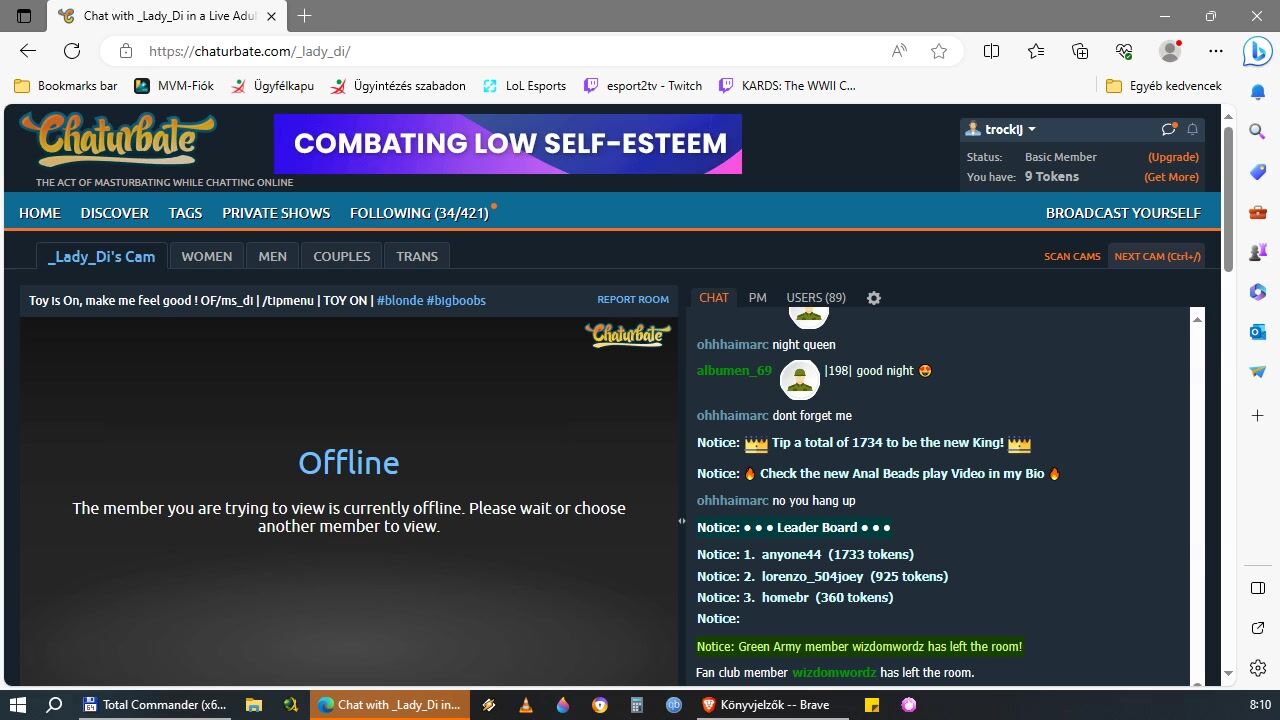
Task: Switch to the PM tab
Action: (x=758, y=297)
